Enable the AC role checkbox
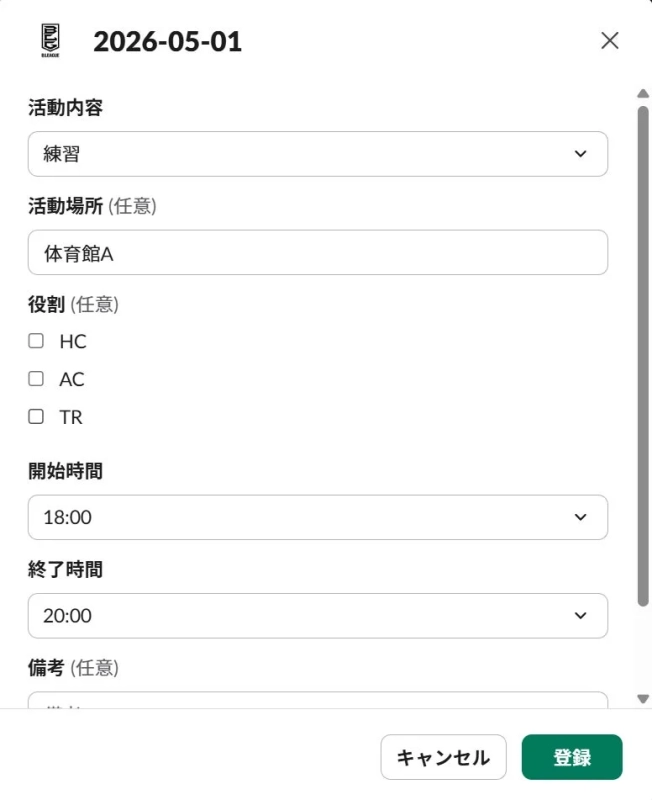Screen dimensions: 652x800 [x=36, y=379]
